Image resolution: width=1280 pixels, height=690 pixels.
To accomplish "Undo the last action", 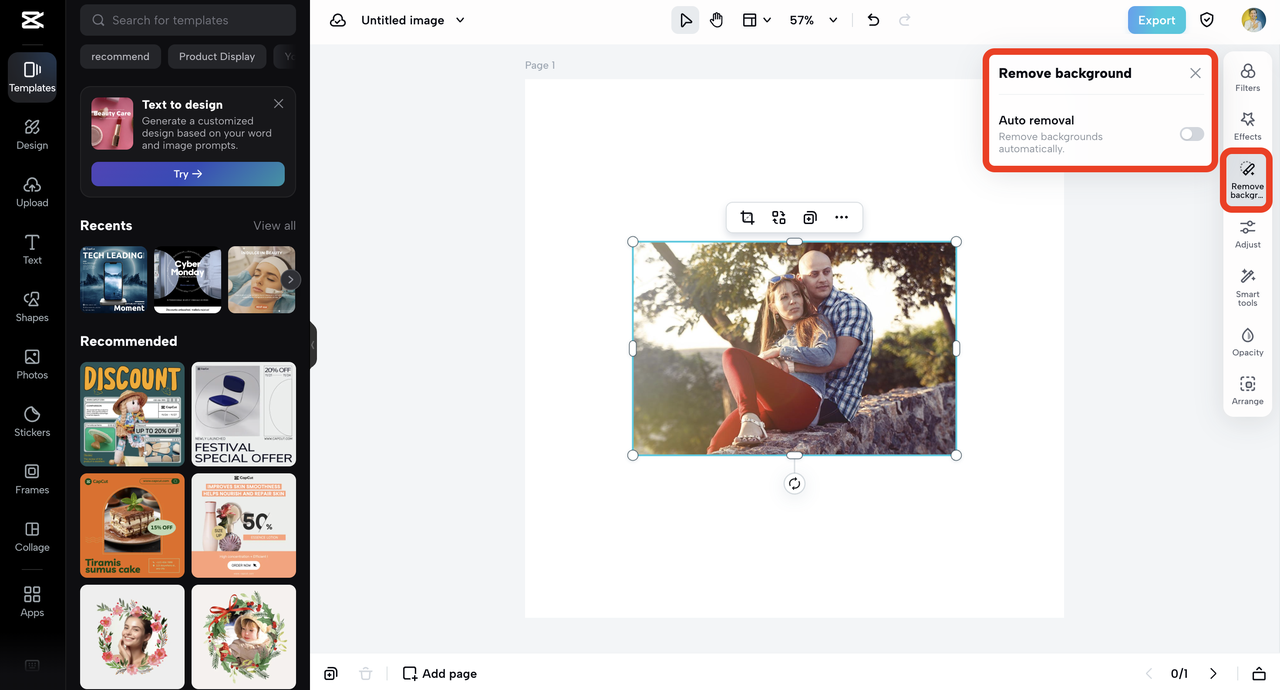I will point(873,20).
